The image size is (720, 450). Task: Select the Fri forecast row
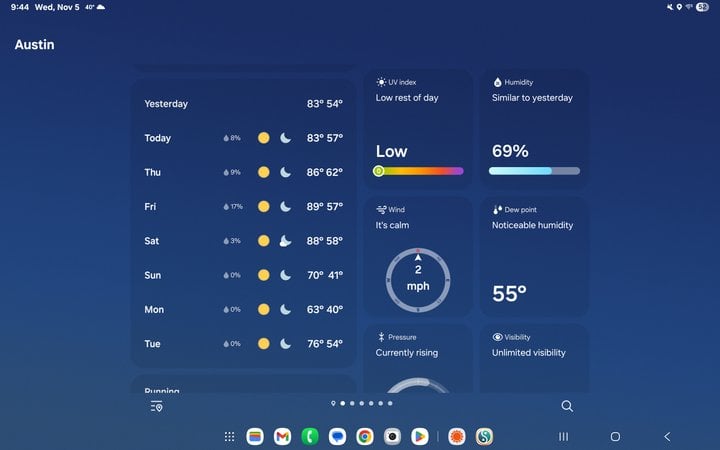[x=243, y=207]
